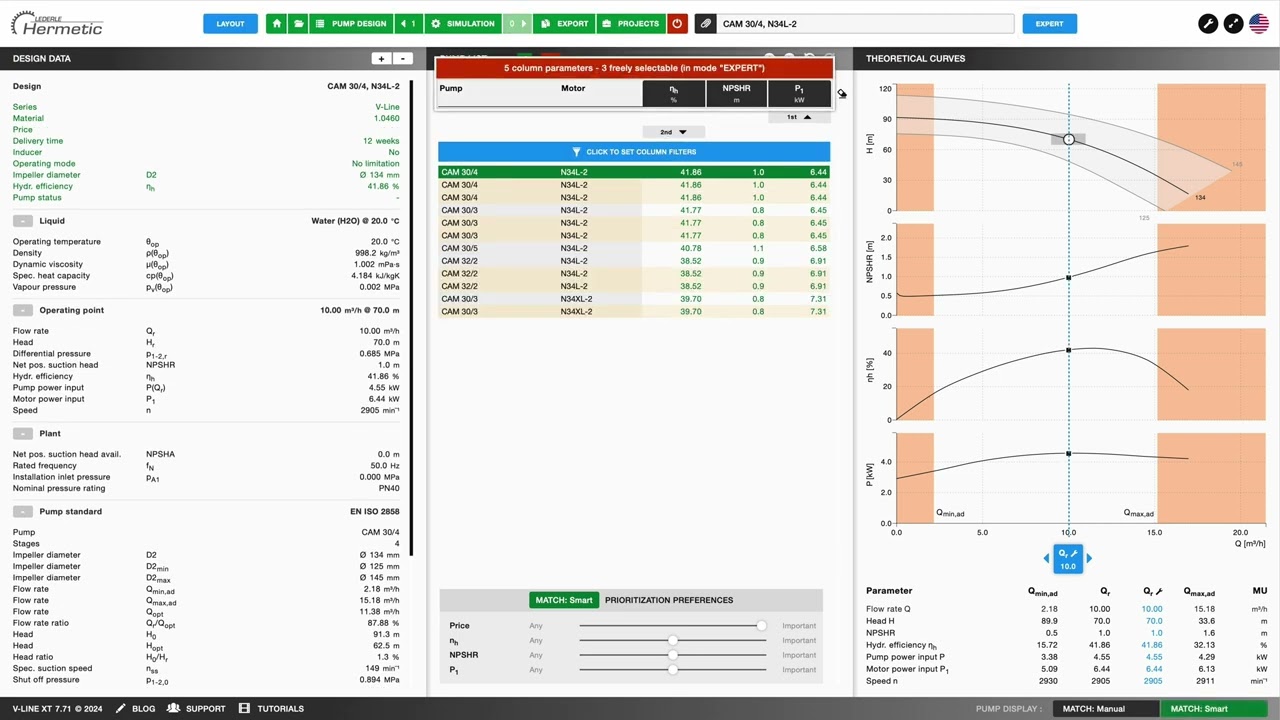Click the Qr wrench column header
The height and width of the screenshot is (720, 1280).
pos(1152,591)
